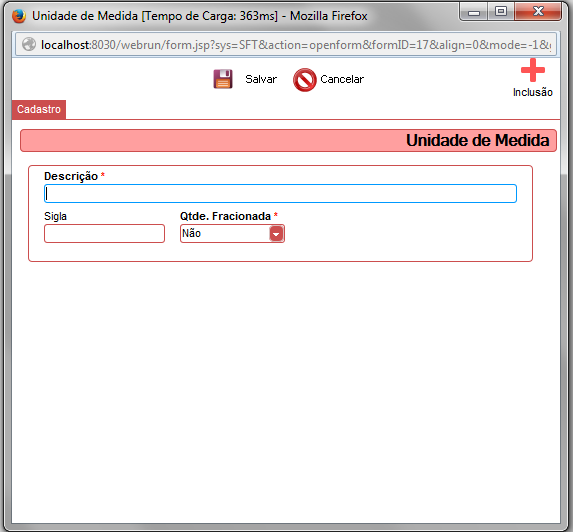Click the red plus Inclusão icon
Image resolution: width=573 pixels, height=532 pixels.
pos(533,70)
